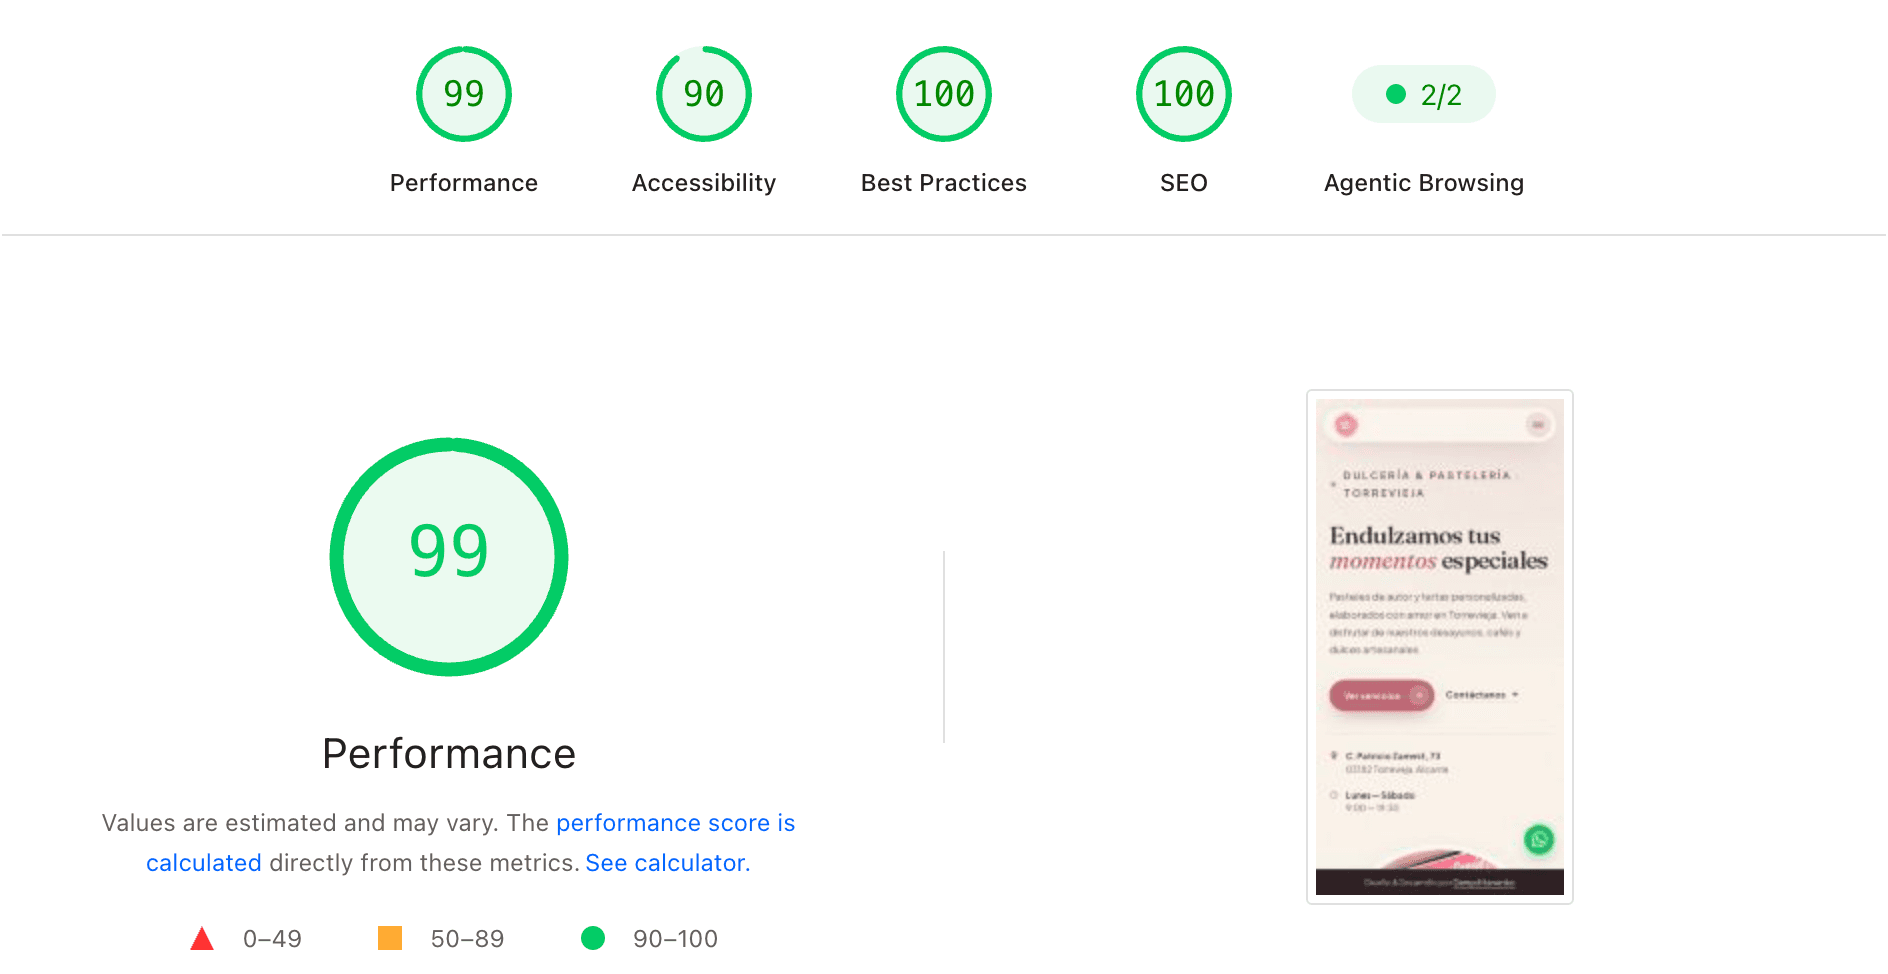Screen dimensions: 1888x974
Task: Click the Agentic Browsing 2/2 badge
Action: 1424,94
